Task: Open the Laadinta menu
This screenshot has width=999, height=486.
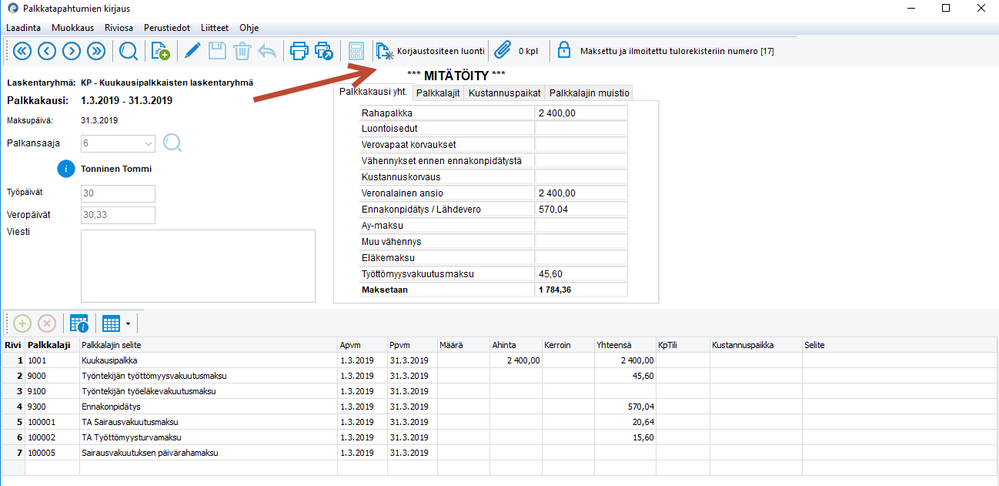Action: point(24,28)
